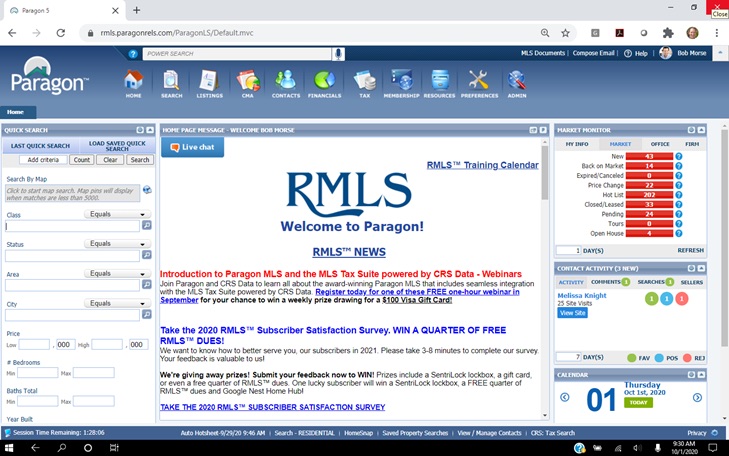Click the Area field lookup icon
The image size is (729, 456).
tap(146, 284)
